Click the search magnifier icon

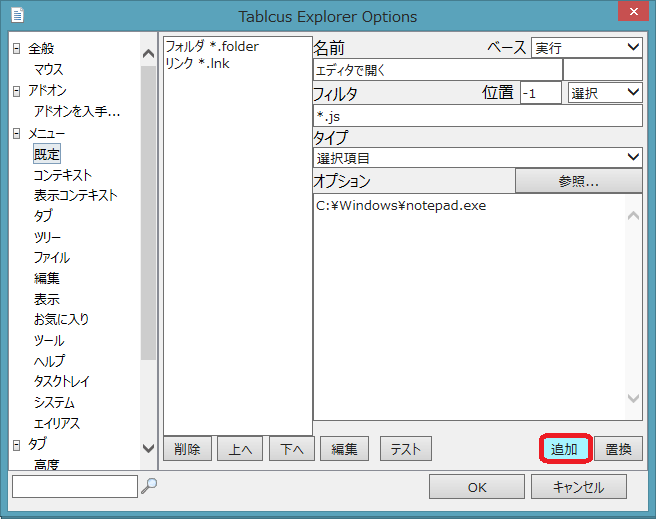pos(149,486)
